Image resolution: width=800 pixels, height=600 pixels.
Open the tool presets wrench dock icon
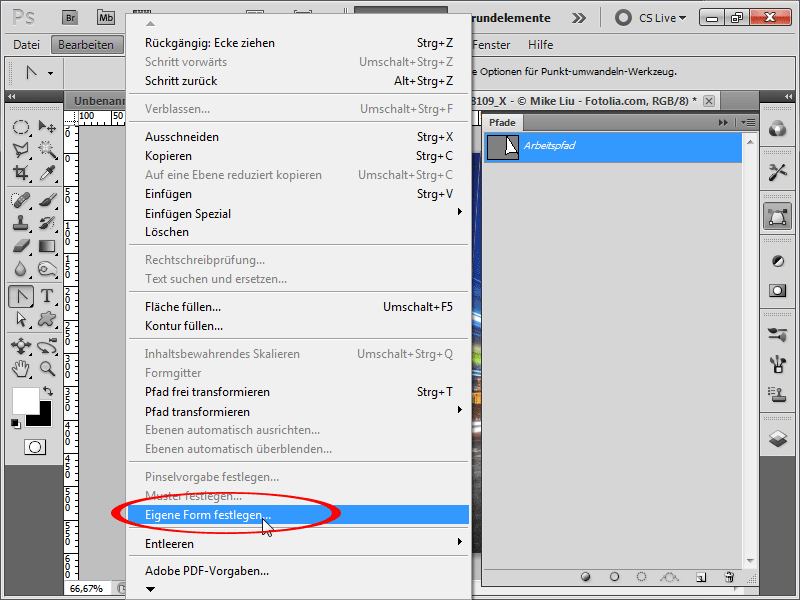pos(777,172)
